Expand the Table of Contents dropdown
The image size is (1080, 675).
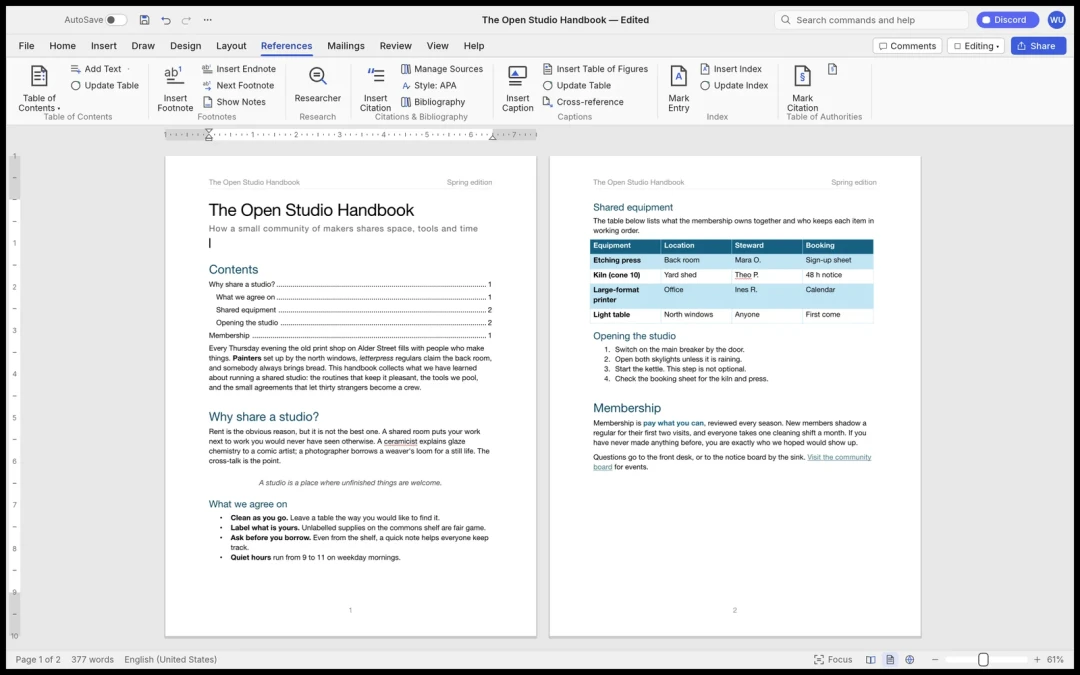pyautogui.click(x=39, y=89)
